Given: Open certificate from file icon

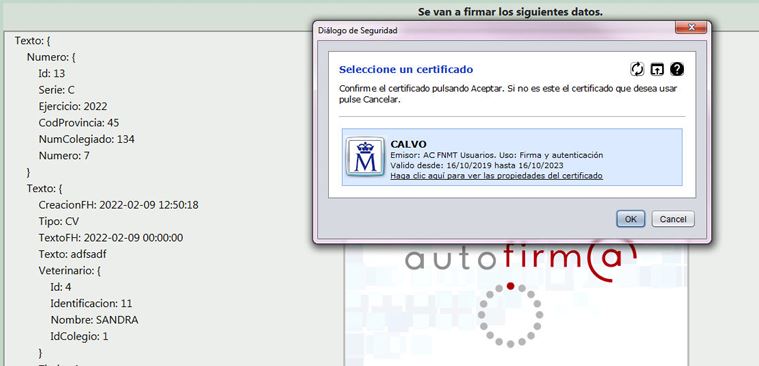Looking at the screenshot, I should (657, 69).
